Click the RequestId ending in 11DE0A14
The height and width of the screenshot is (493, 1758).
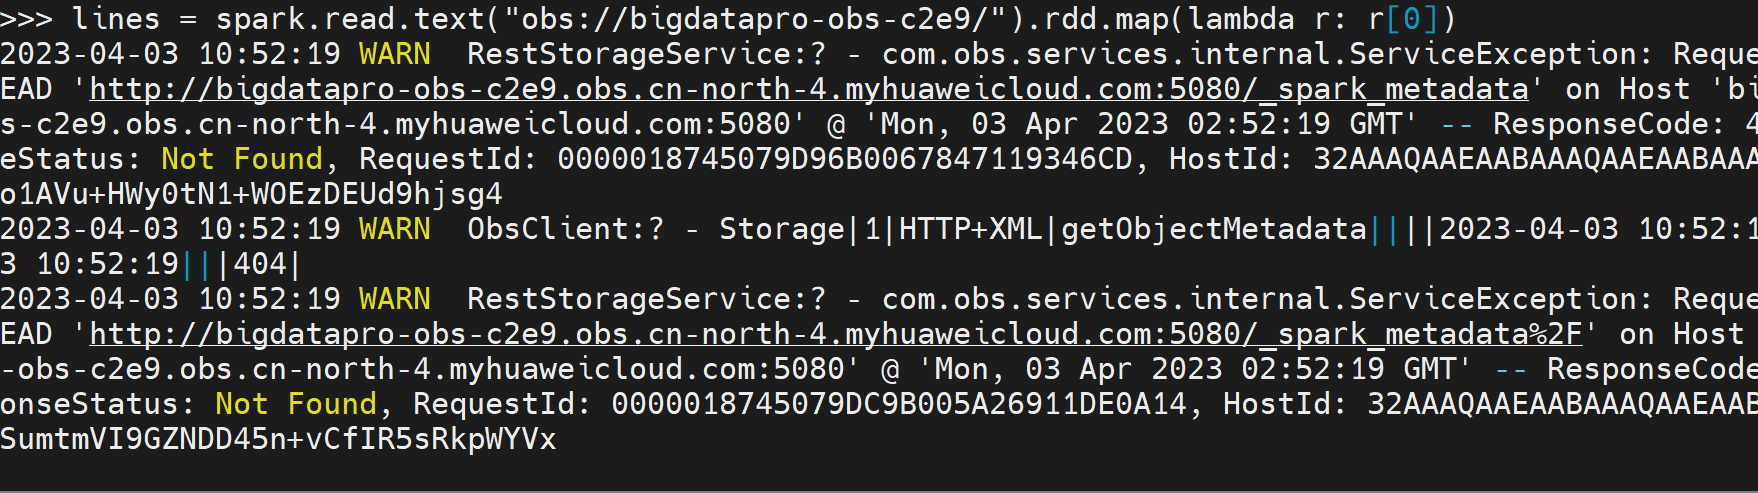coord(899,404)
